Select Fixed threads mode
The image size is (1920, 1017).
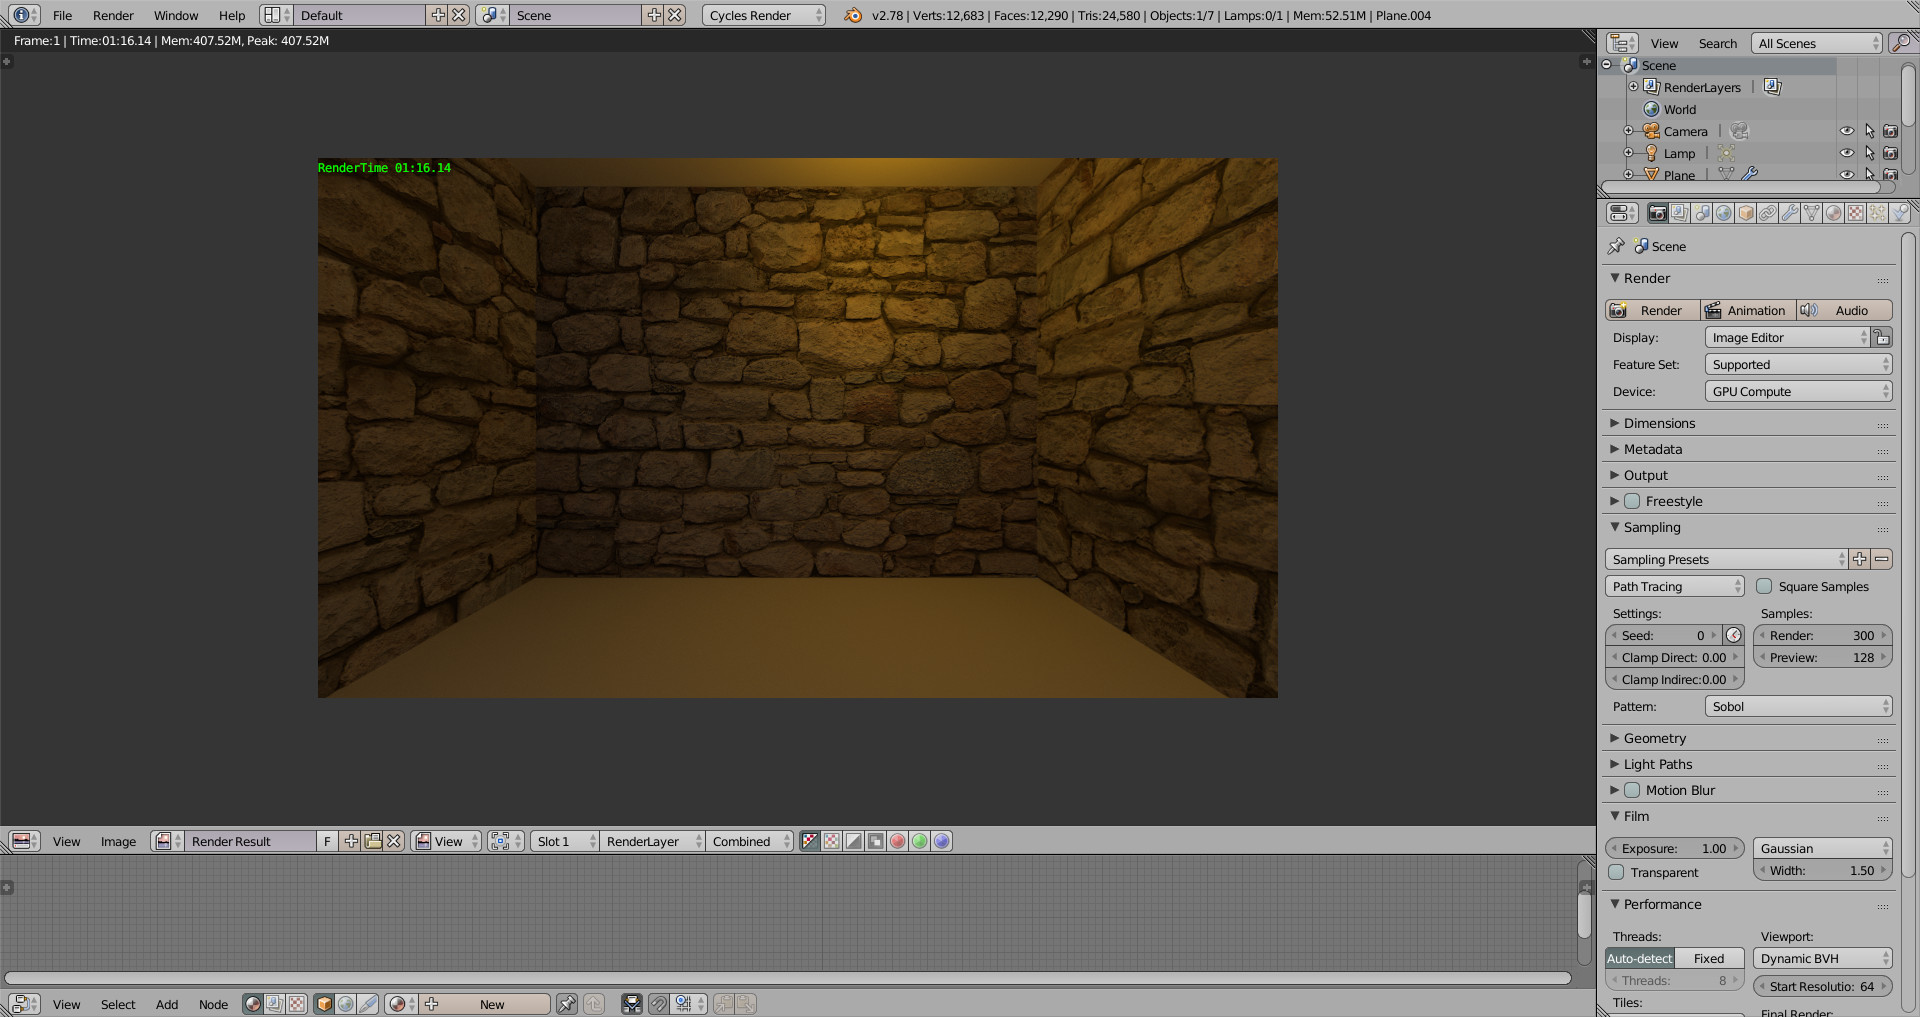click(x=1709, y=959)
